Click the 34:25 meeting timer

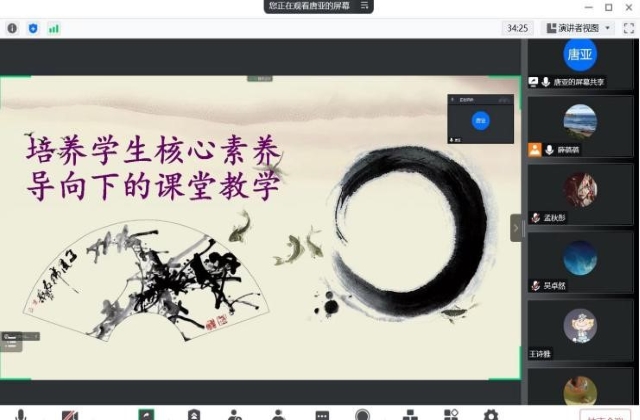coord(517,28)
